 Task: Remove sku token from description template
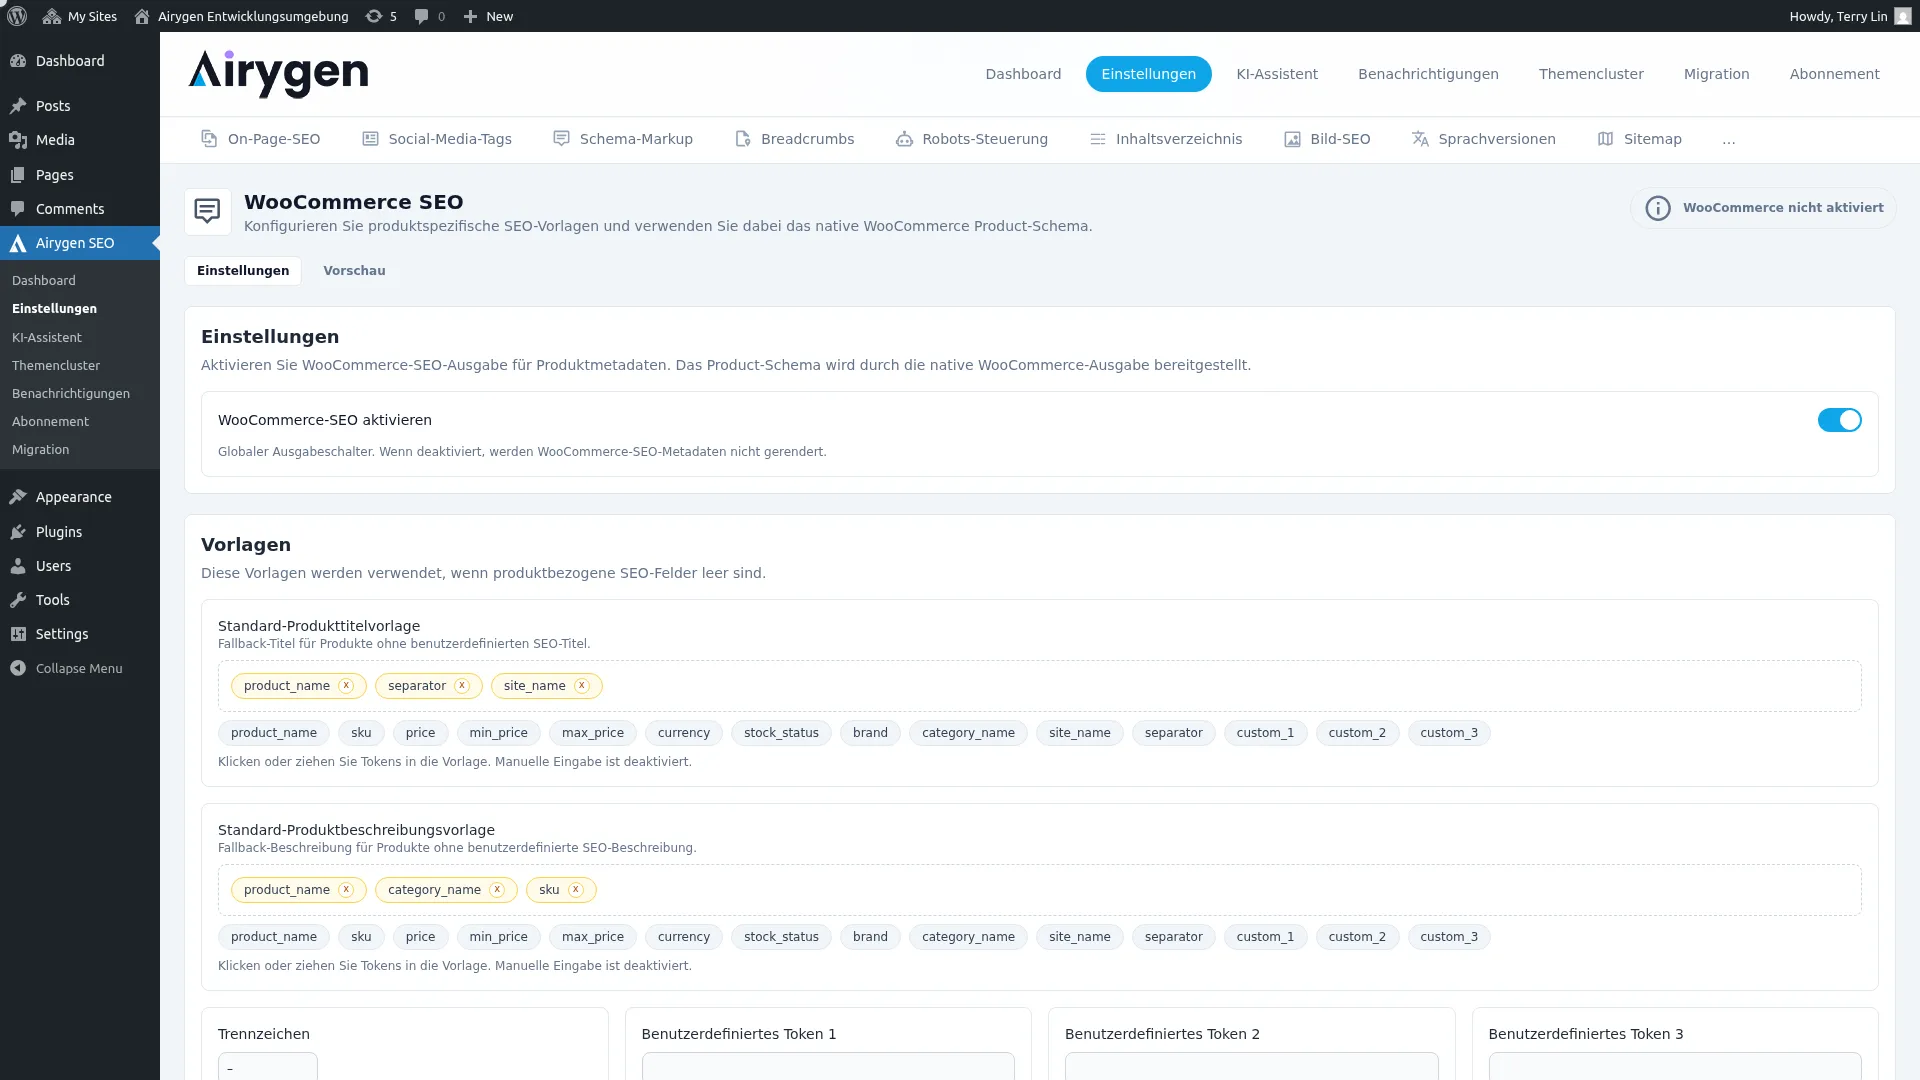(576, 890)
